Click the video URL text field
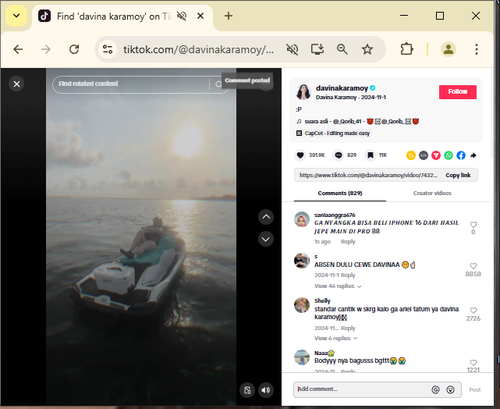 tap(368, 175)
